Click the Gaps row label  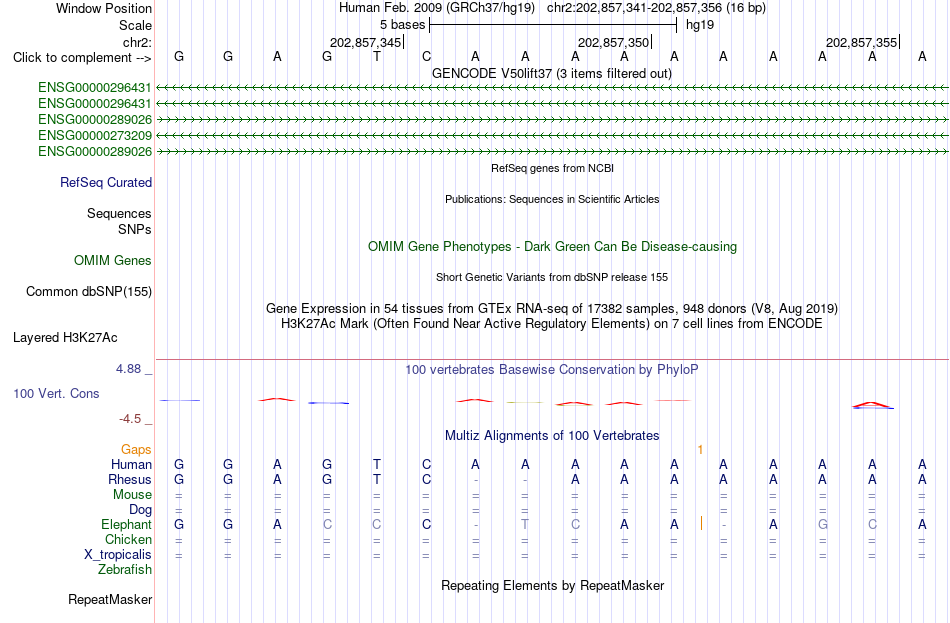[x=136, y=449]
